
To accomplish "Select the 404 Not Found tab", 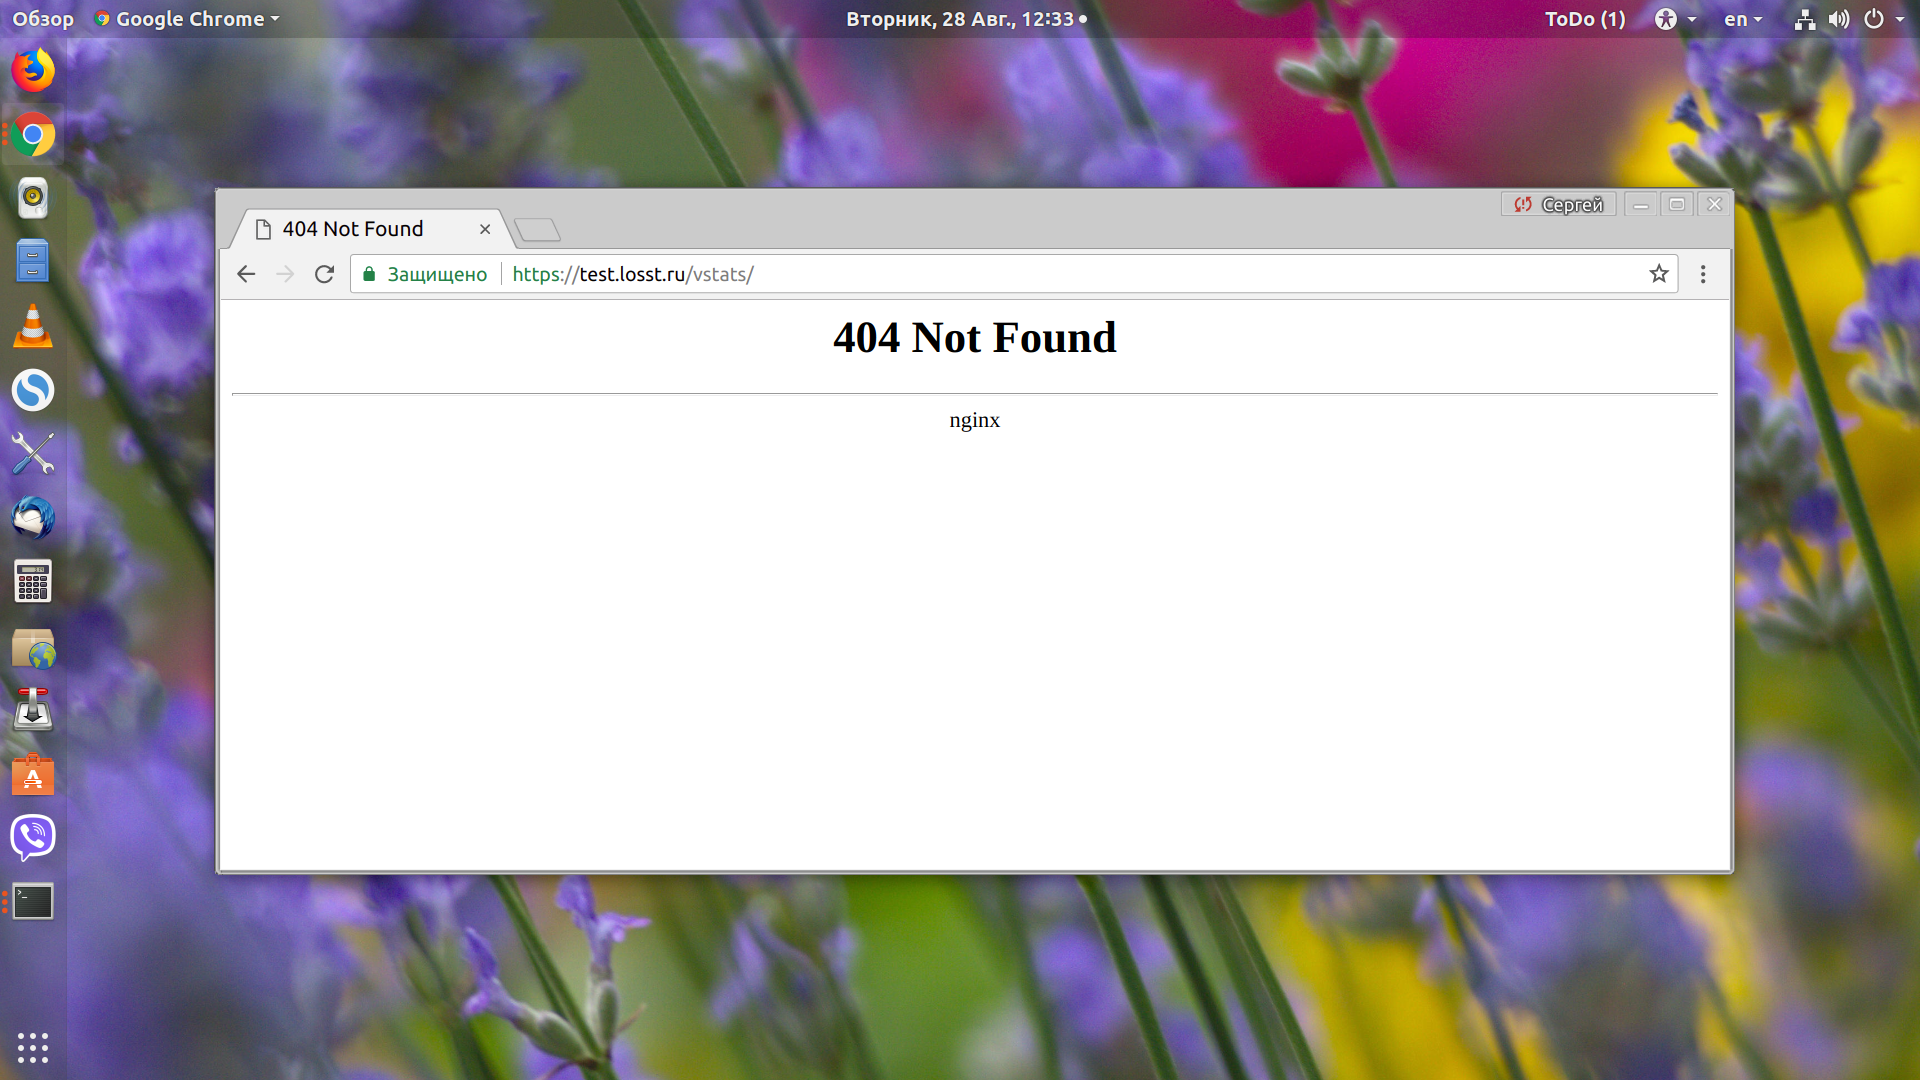I will (353, 229).
